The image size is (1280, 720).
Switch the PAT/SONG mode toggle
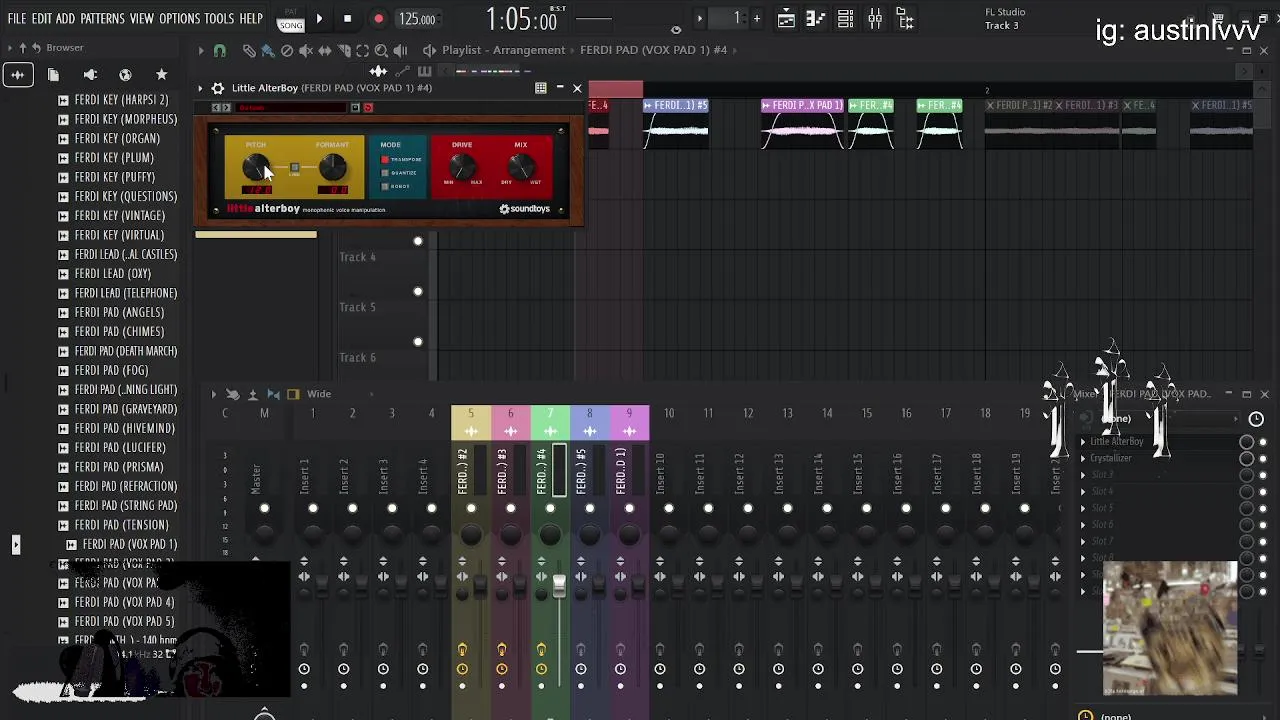point(291,20)
